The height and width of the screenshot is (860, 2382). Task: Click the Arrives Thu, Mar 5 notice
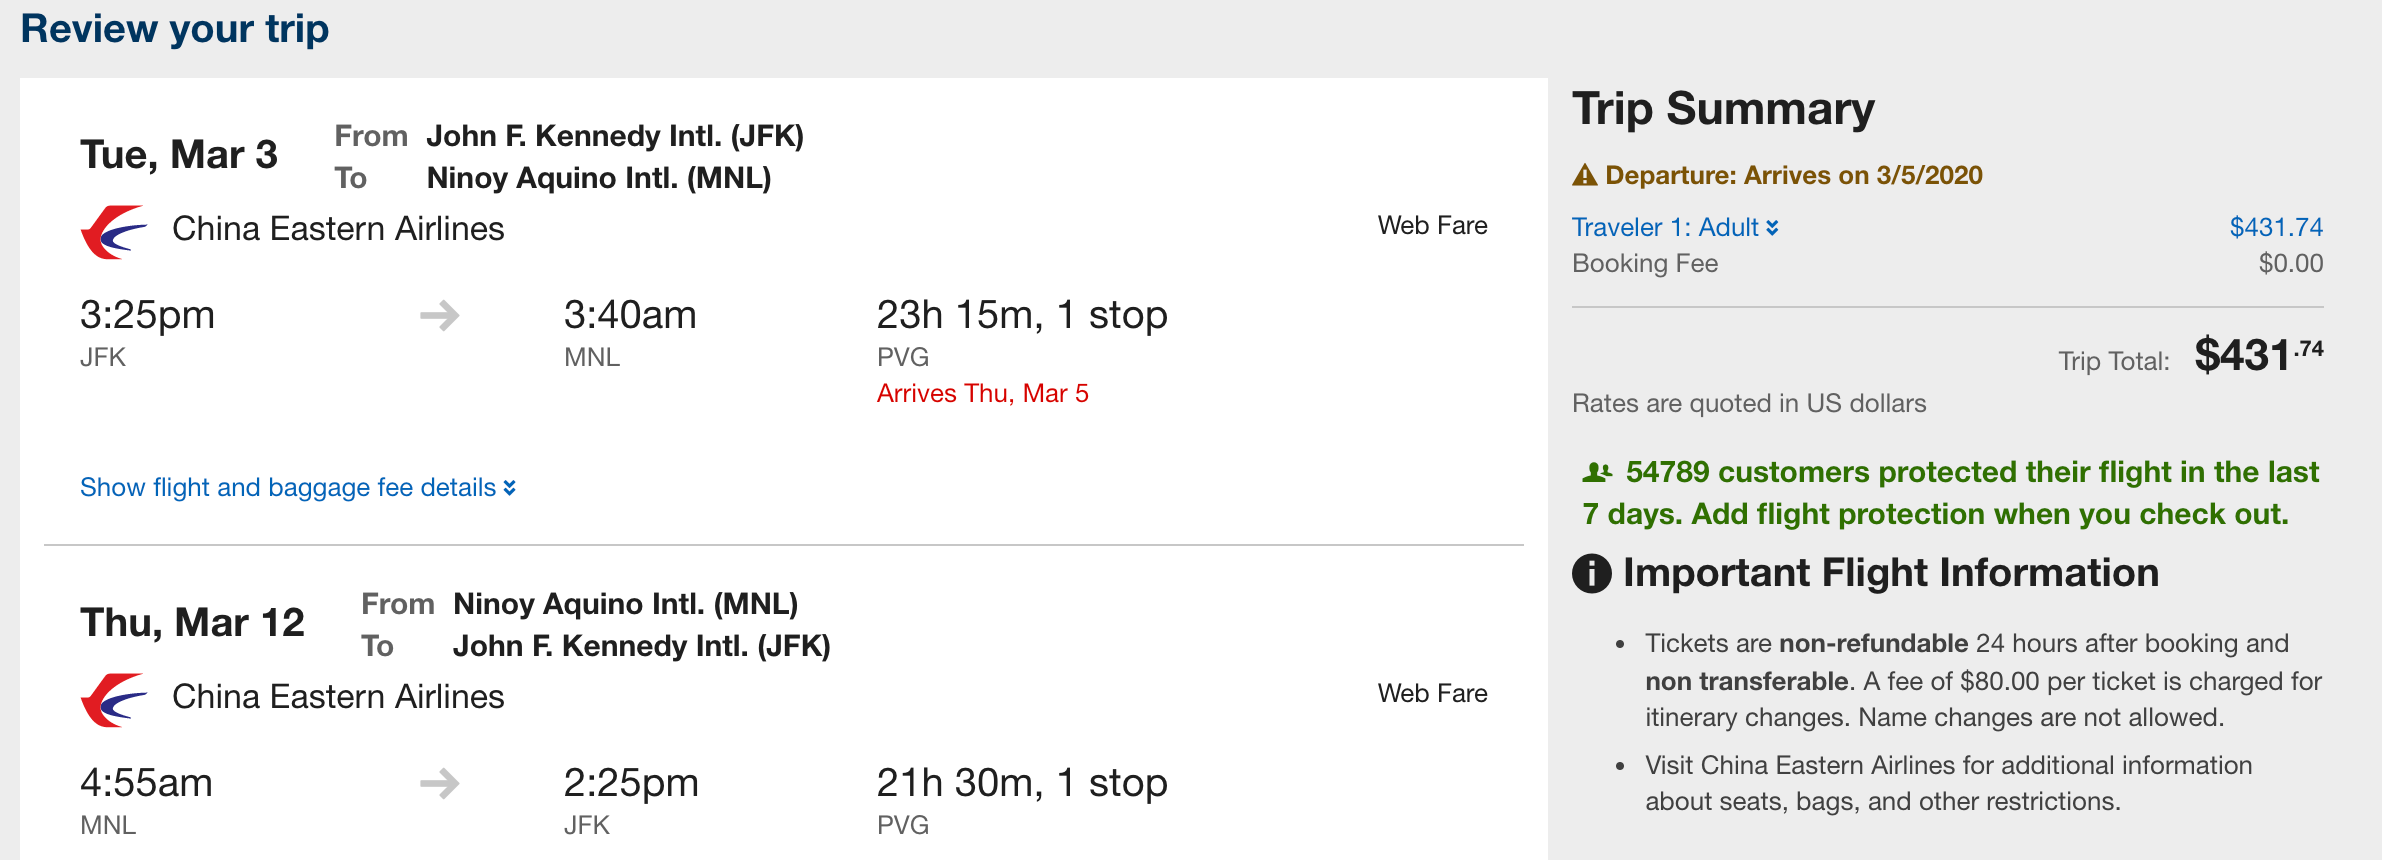tap(982, 394)
